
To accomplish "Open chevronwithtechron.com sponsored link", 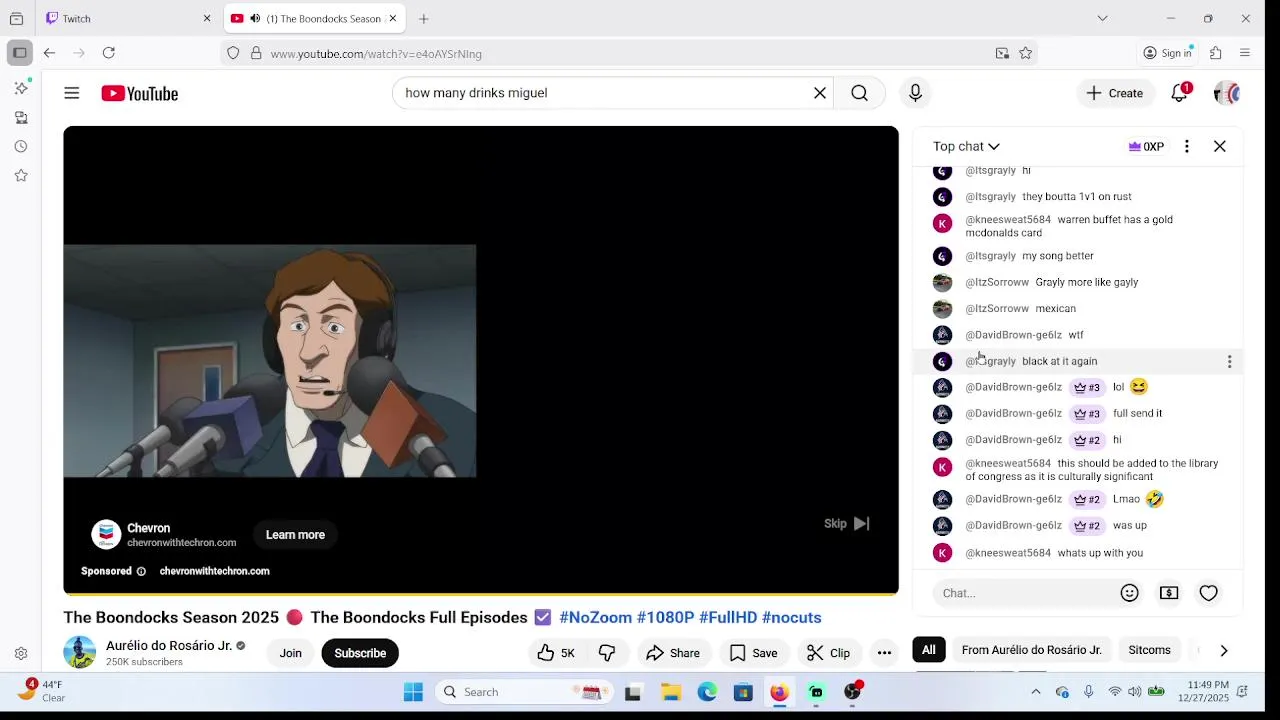I will pyautogui.click(x=214, y=571).
